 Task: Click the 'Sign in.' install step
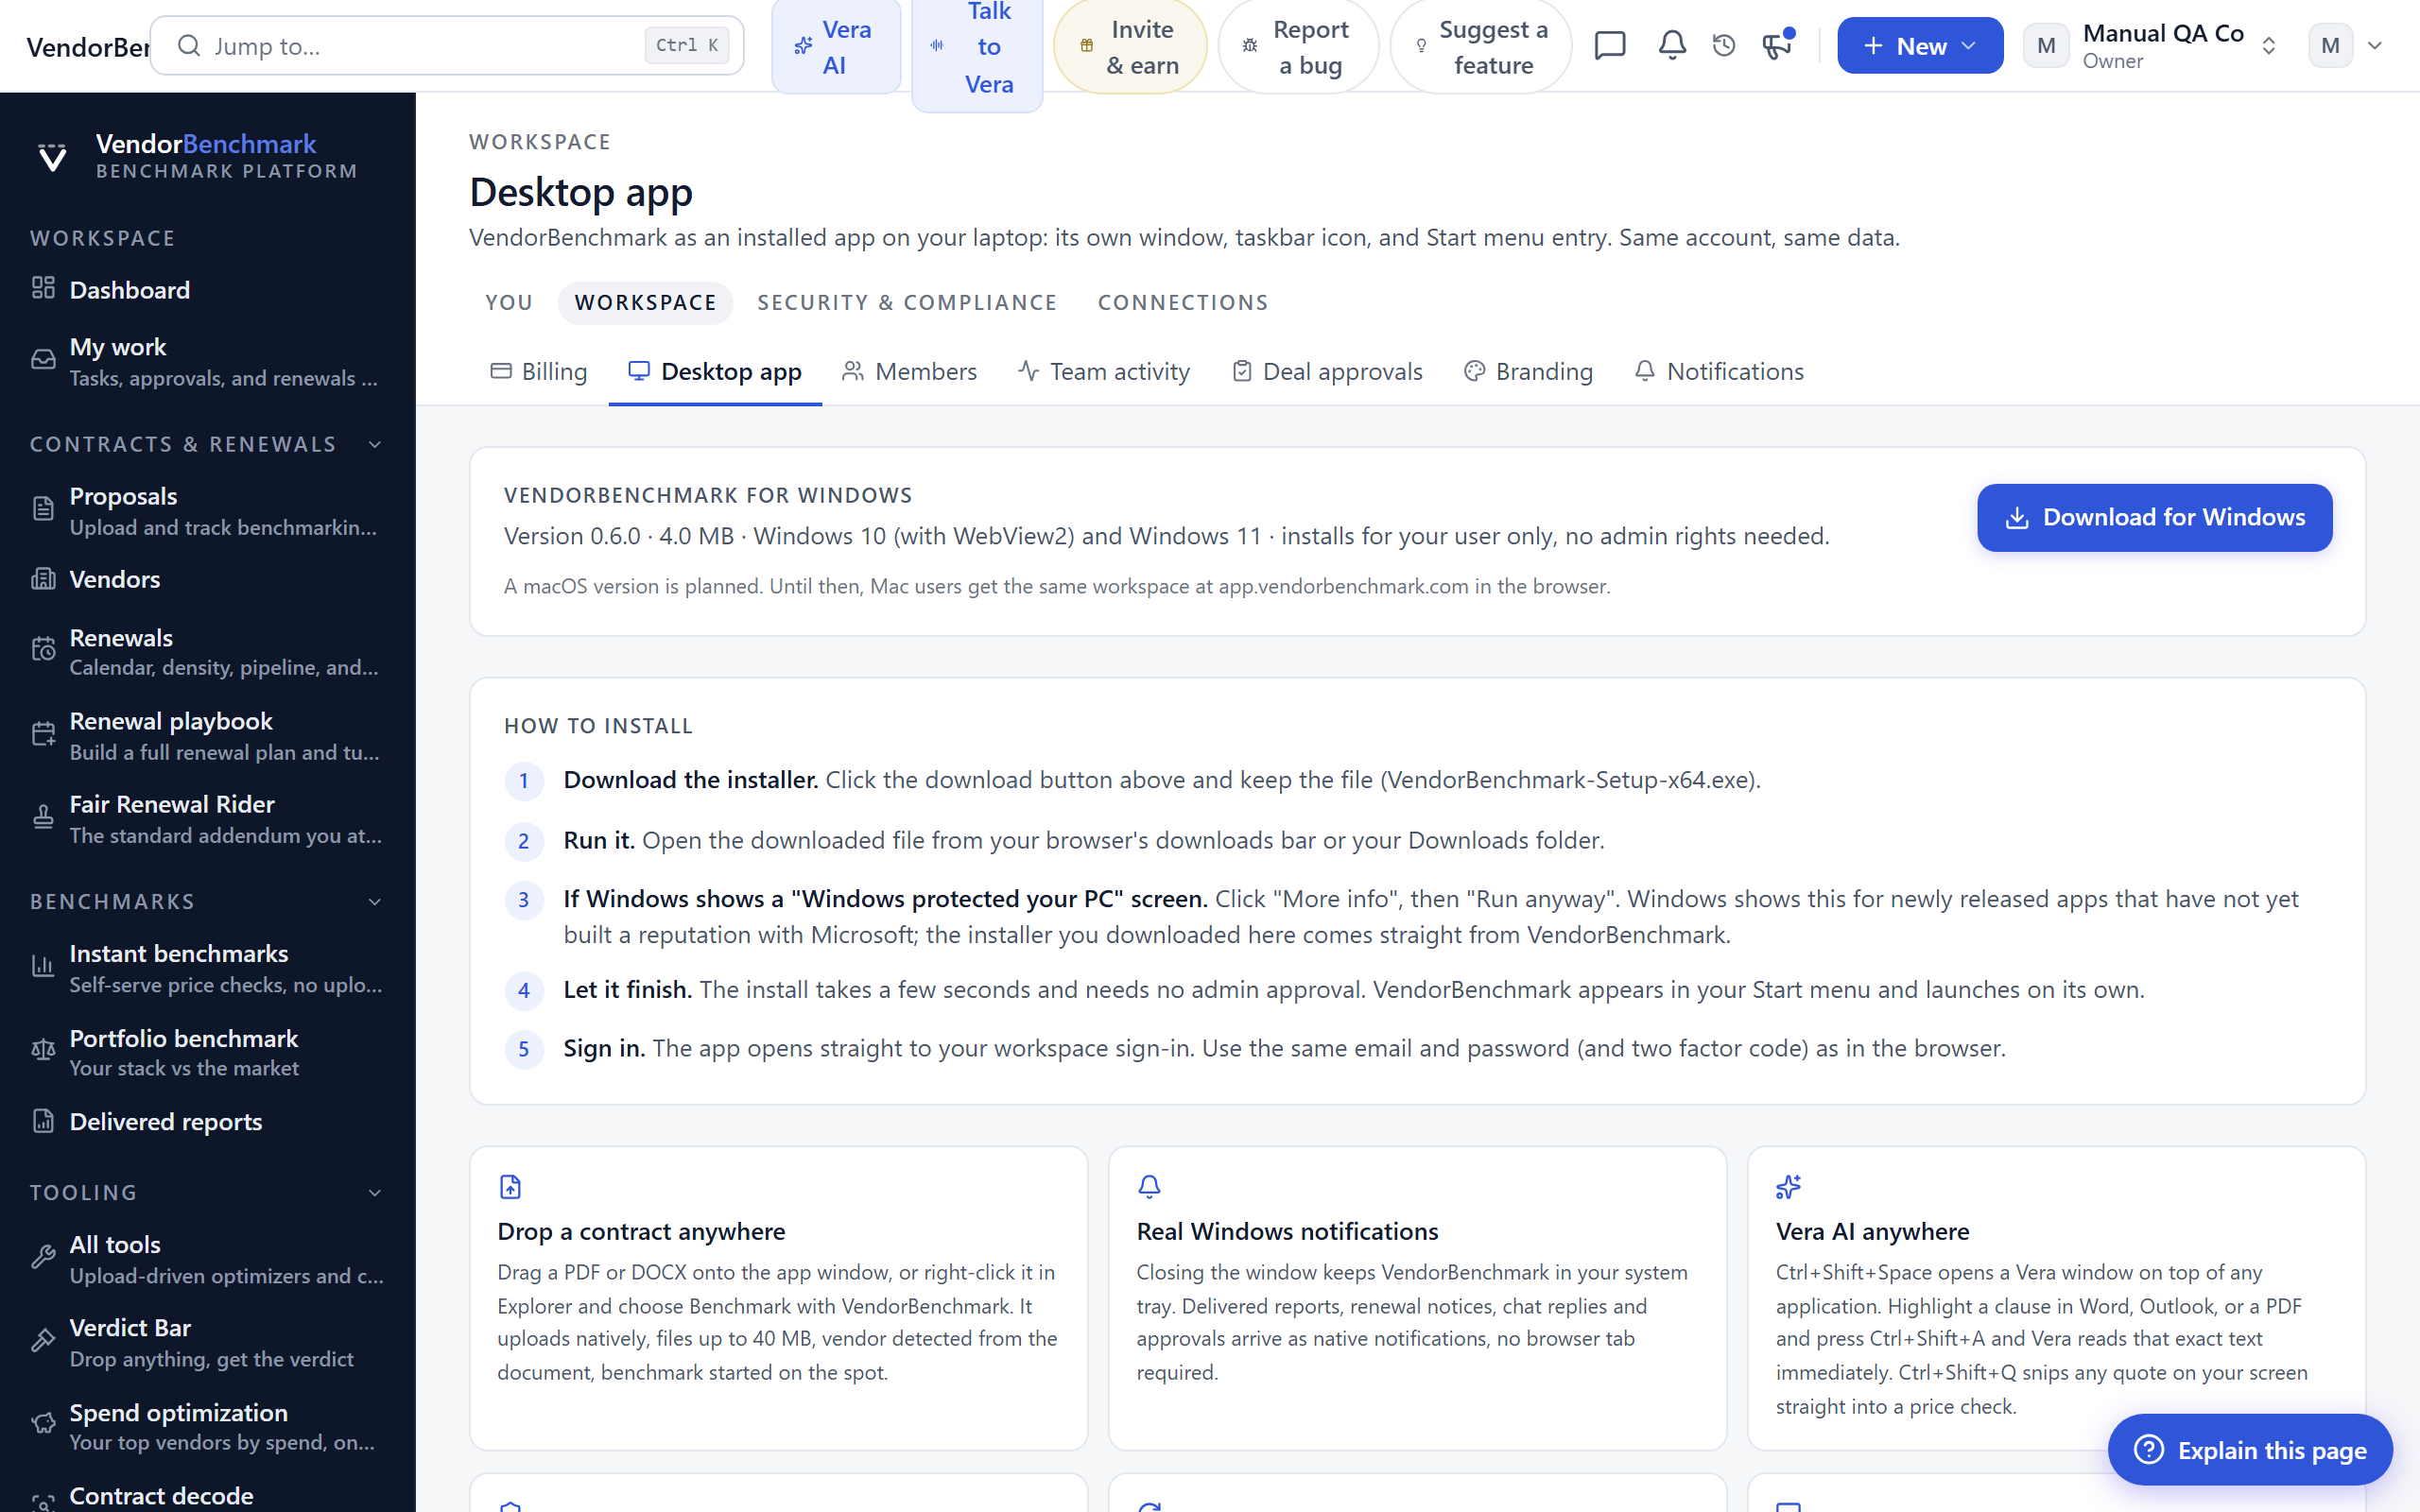coord(603,1048)
